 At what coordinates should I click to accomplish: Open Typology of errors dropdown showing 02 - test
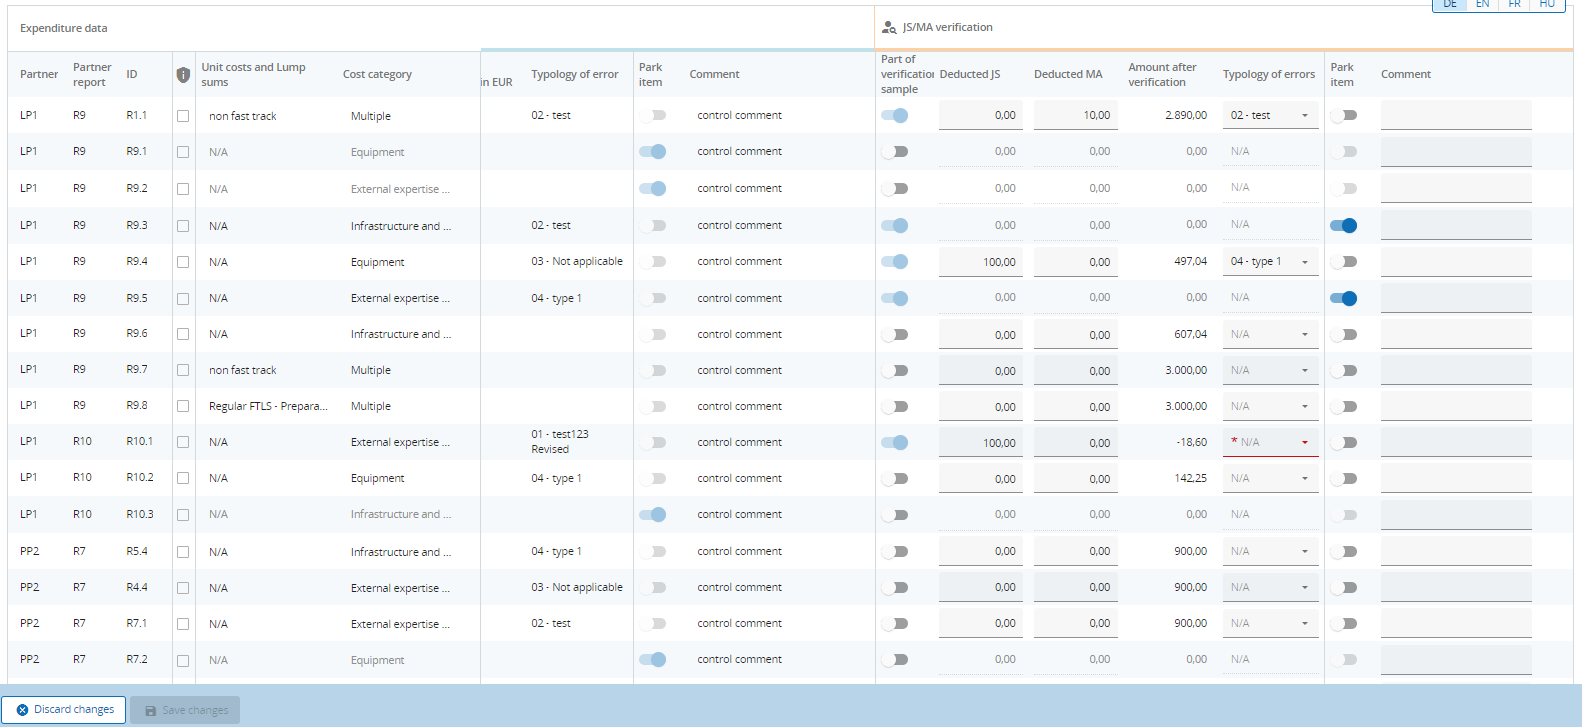(x=1270, y=116)
